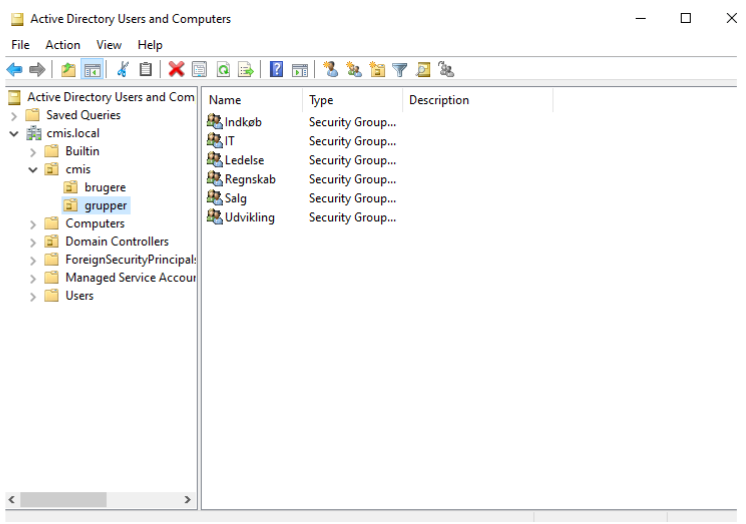Expand Managed Service Accounts node
This screenshot has height=524, width=746.
point(33,278)
